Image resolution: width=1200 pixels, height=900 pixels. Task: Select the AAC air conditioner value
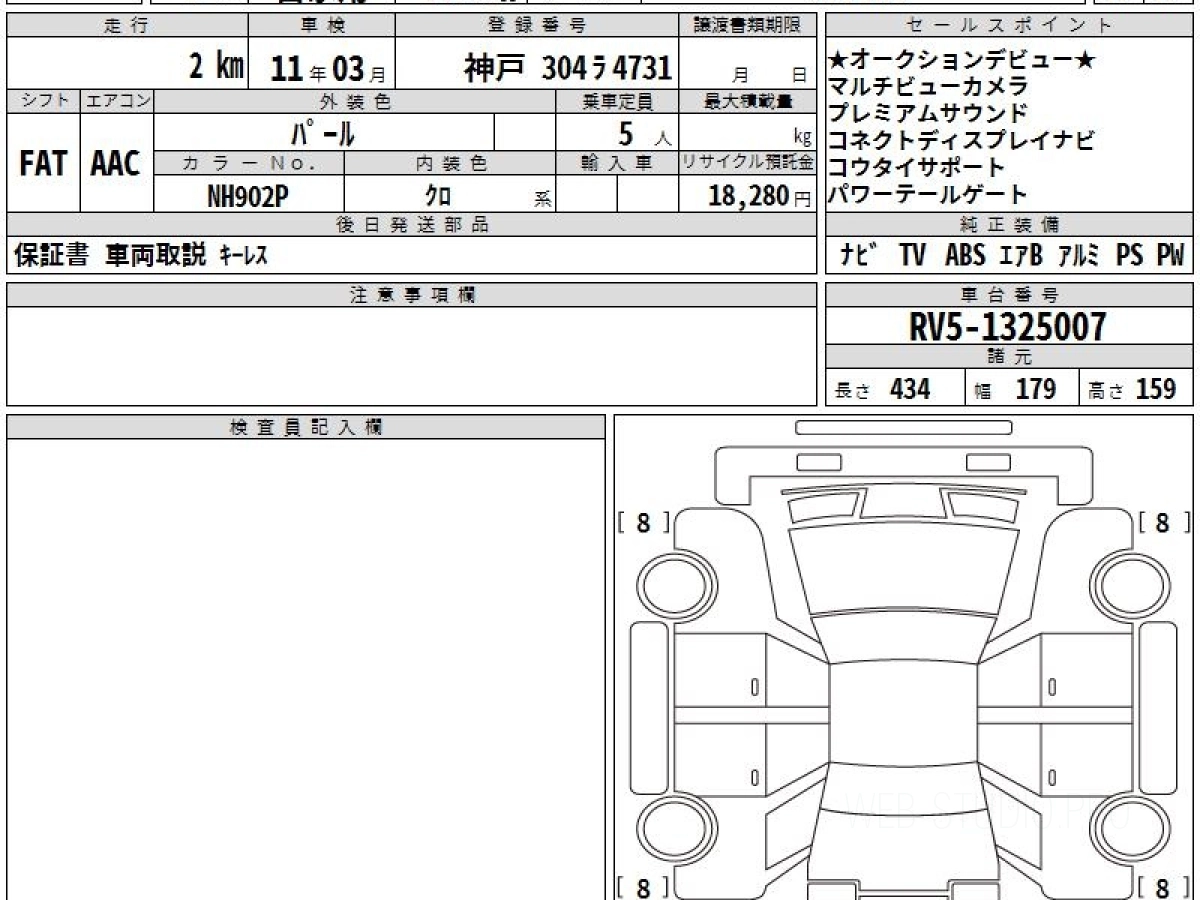click(x=116, y=164)
